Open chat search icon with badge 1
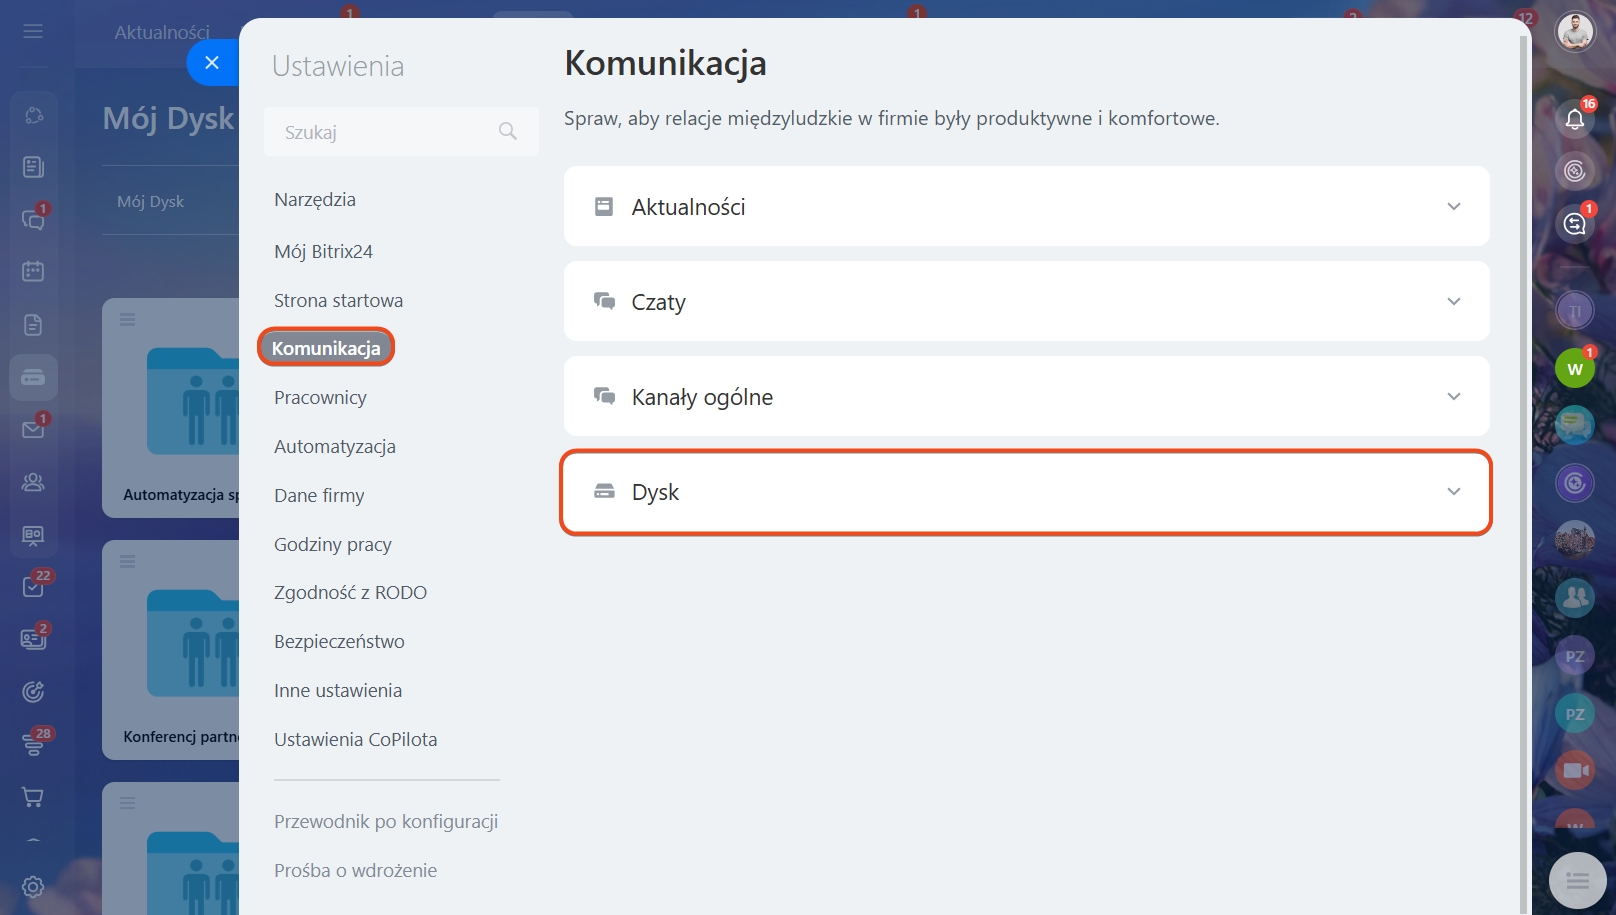 click(1575, 223)
